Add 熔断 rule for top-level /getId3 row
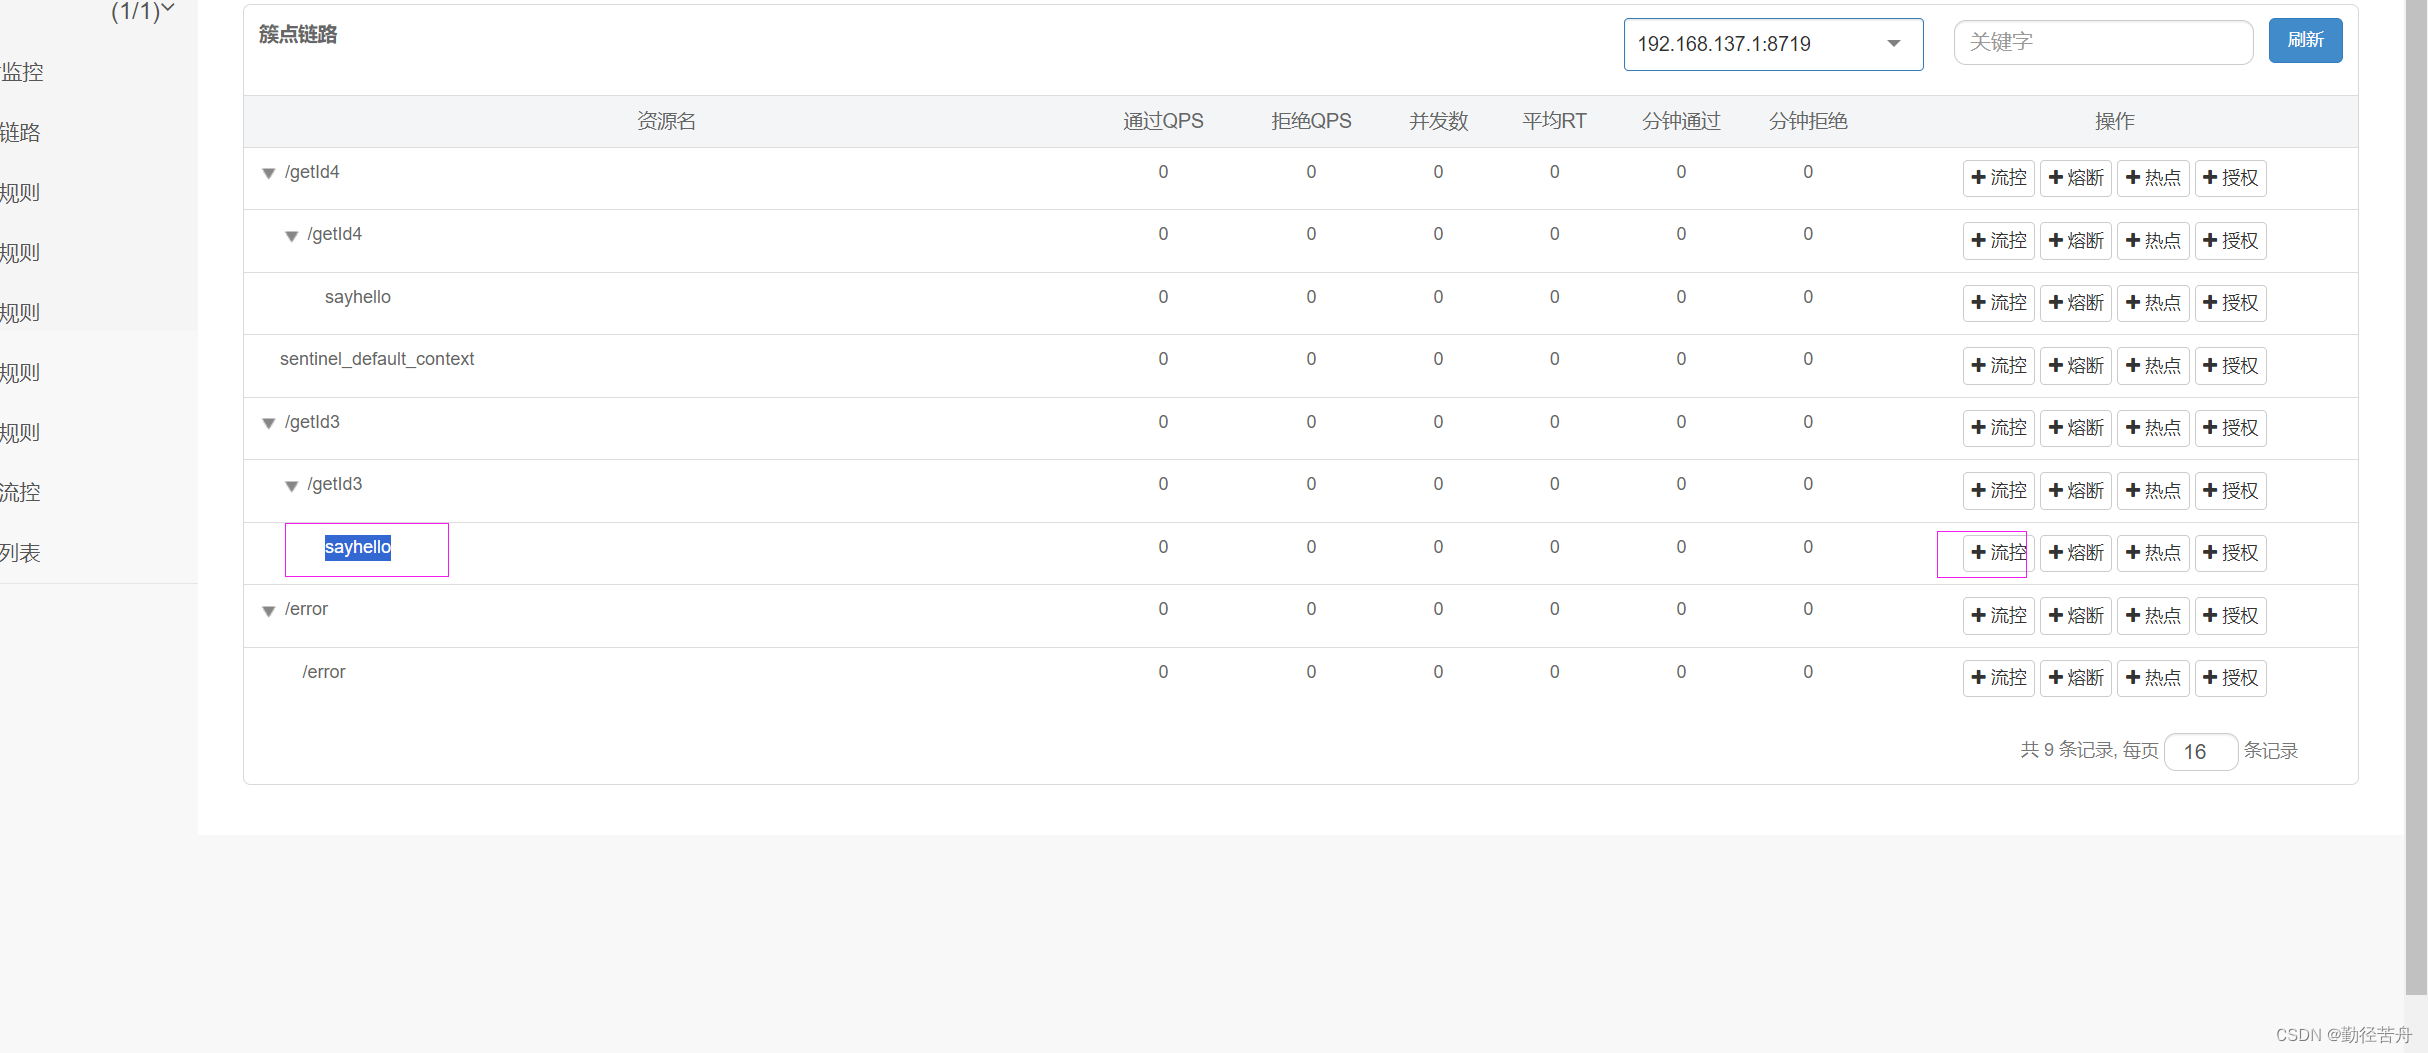The height and width of the screenshot is (1053, 2428). coord(2075,428)
